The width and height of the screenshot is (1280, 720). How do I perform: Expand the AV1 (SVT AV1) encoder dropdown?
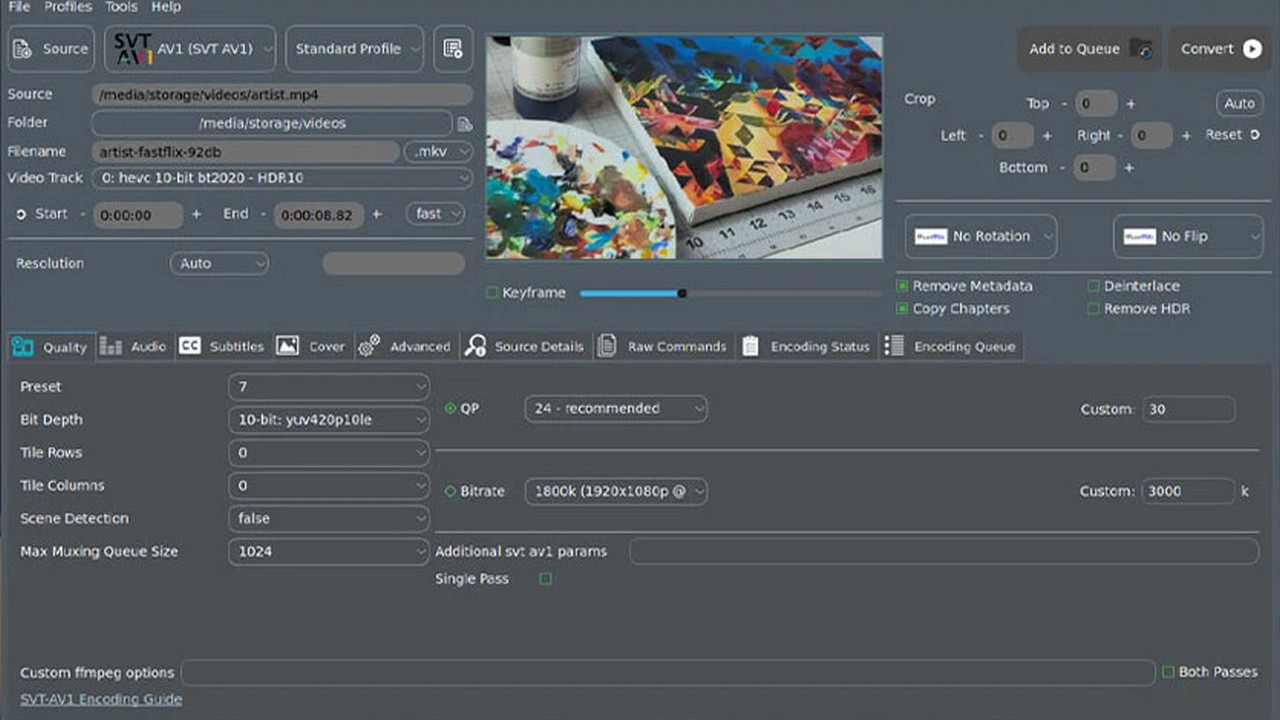[190, 49]
